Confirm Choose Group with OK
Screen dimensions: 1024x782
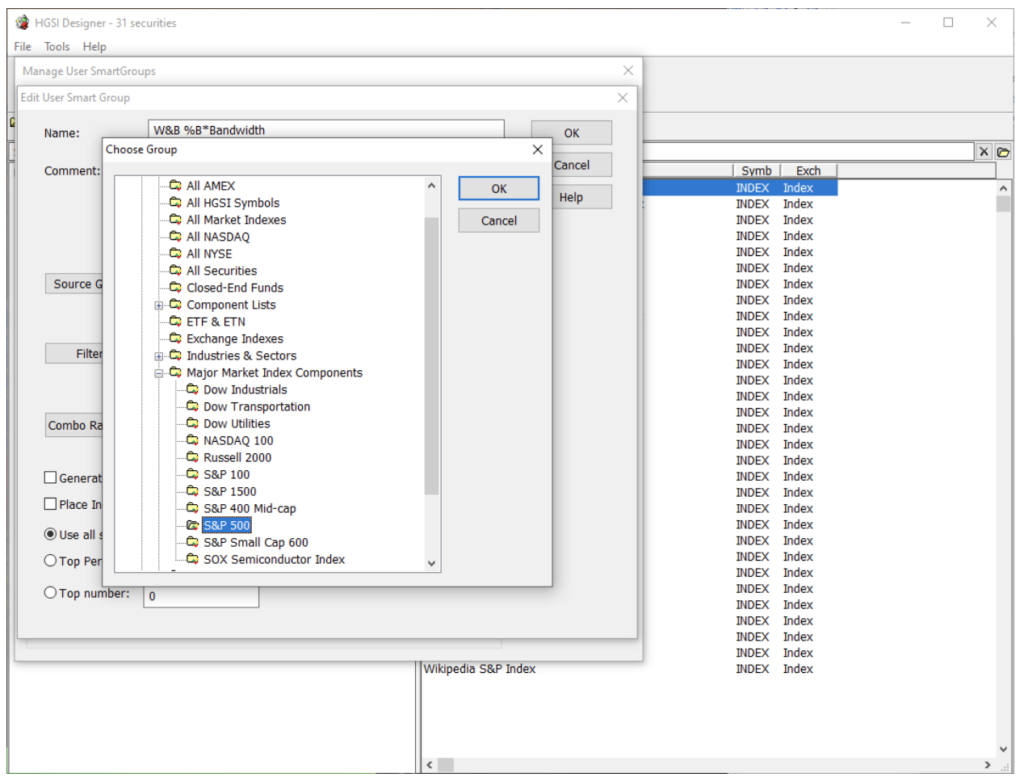[x=499, y=188]
